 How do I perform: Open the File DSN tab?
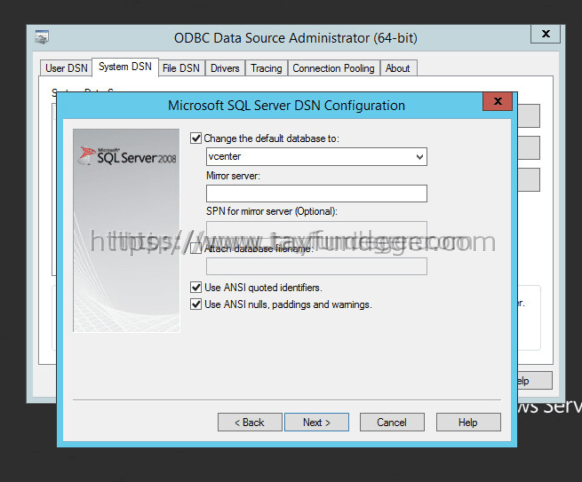tap(181, 68)
